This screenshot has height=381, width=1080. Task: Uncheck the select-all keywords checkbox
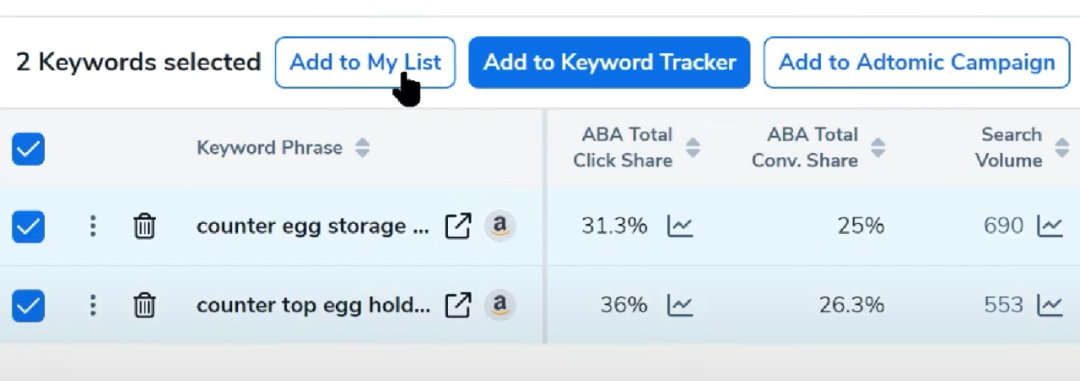pos(28,149)
